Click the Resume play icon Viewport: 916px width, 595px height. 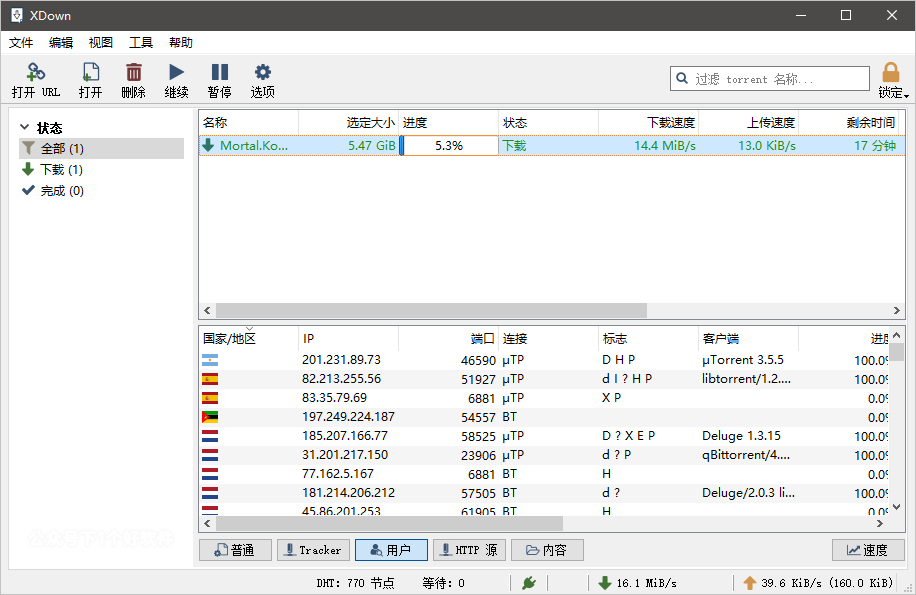(176, 72)
